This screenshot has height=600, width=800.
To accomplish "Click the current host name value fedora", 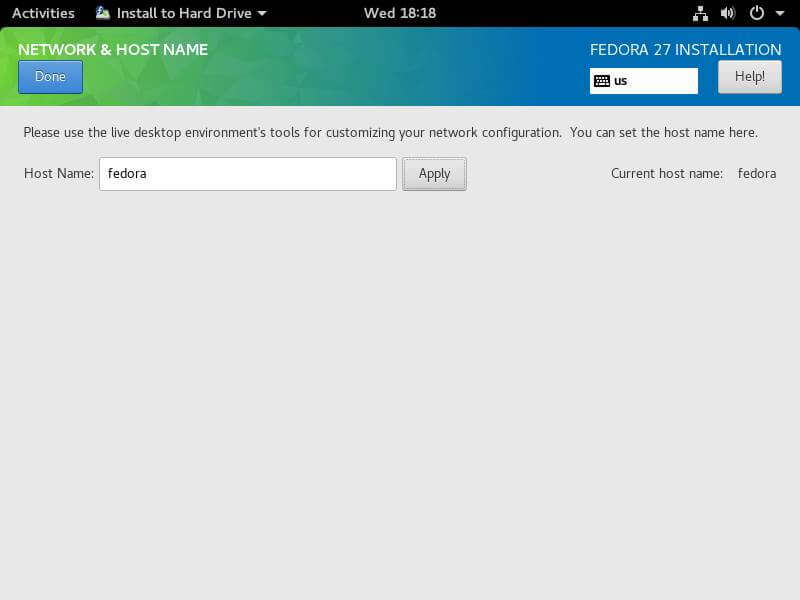I will pos(757,174).
